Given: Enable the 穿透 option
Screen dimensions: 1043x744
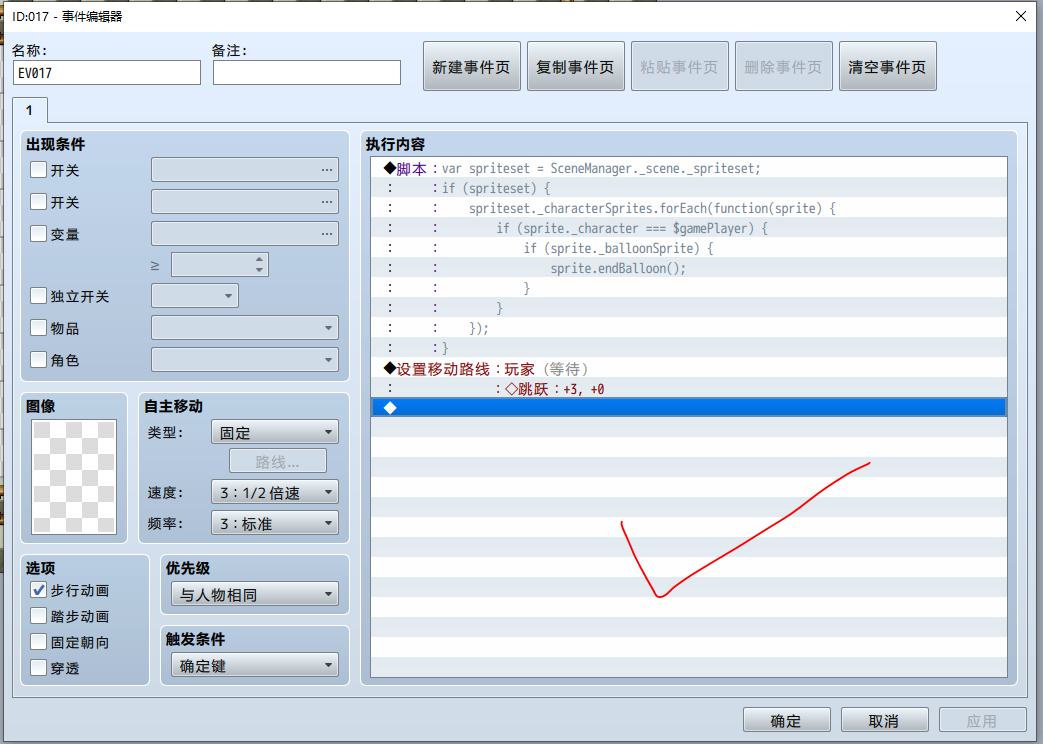Looking at the screenshot, I should pyautogui.click(x=39, y=667).
